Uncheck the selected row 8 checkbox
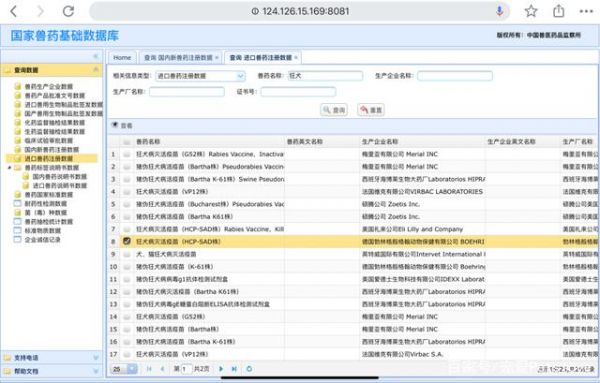Image resolution: width=600 pixels, height=383 pixels. tap(127, 241)
